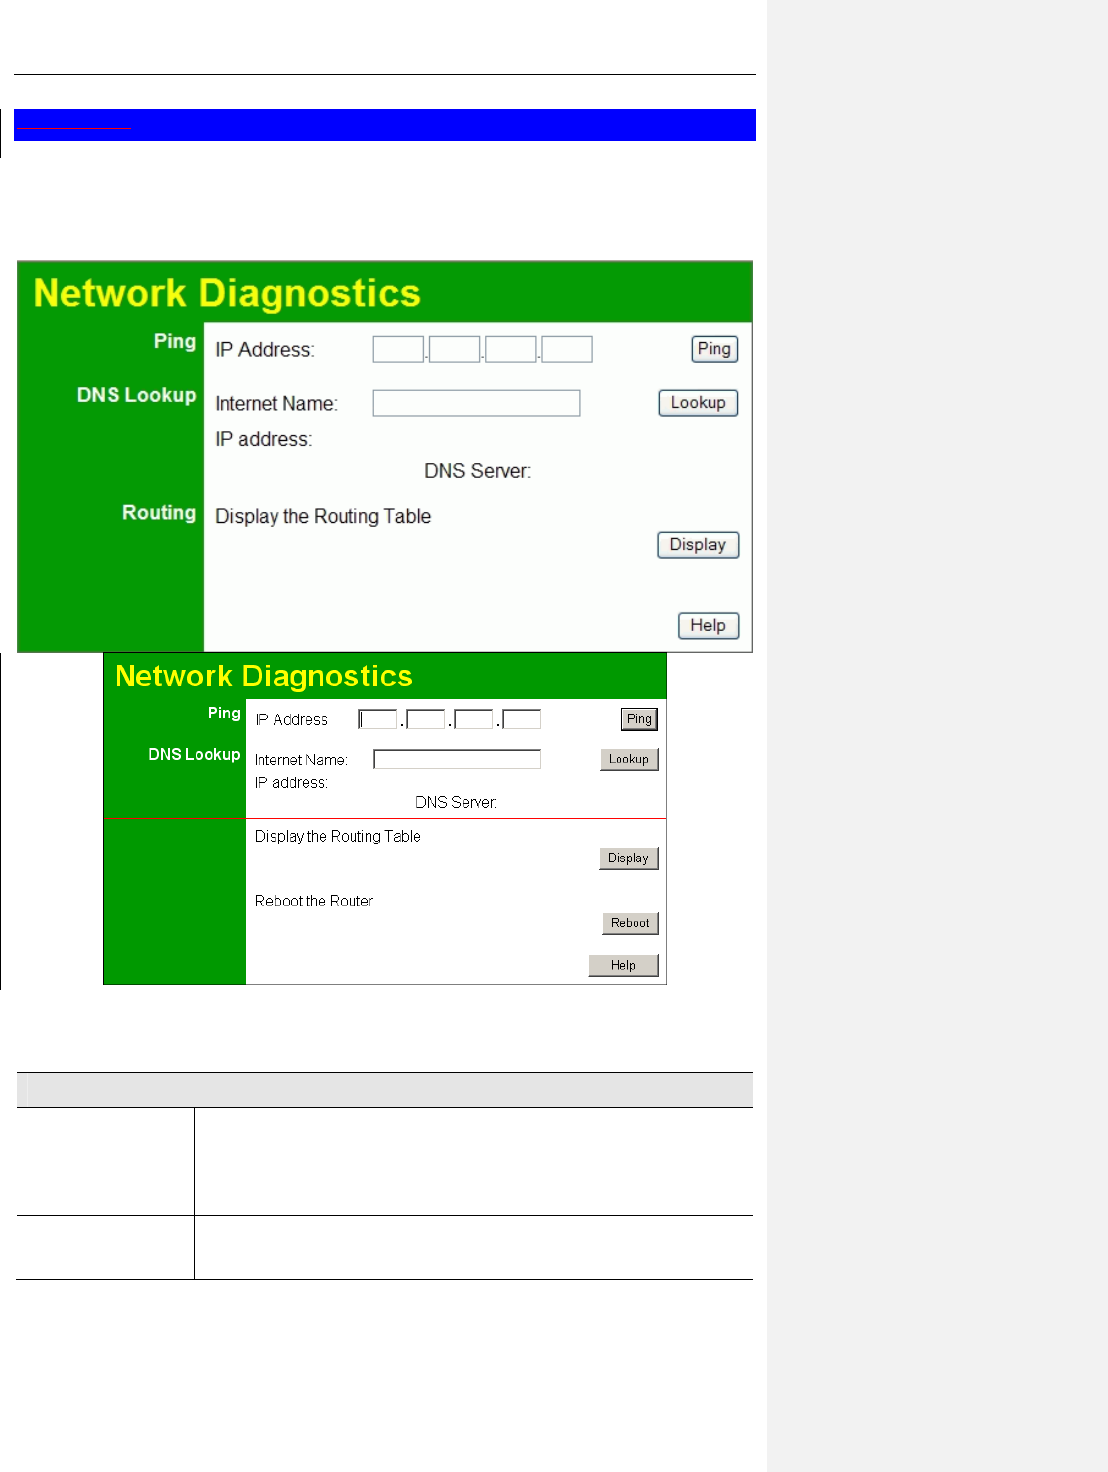
Task: Select 'Display the Routing Table' in larger panel
Action: click(x=323, y=516)
